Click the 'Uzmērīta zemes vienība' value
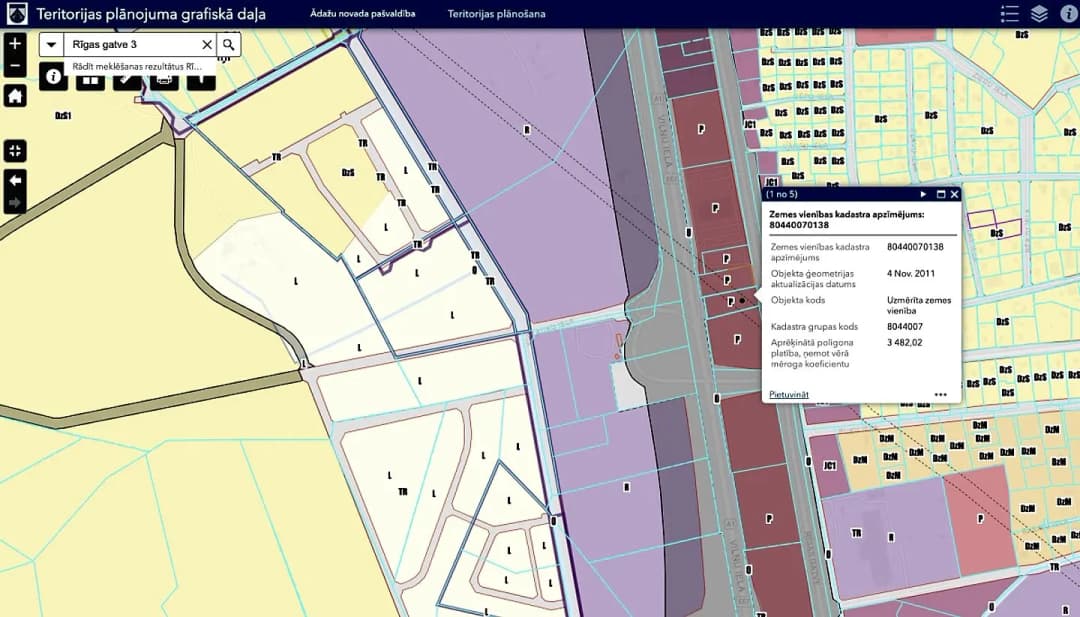 coord(919,305)
